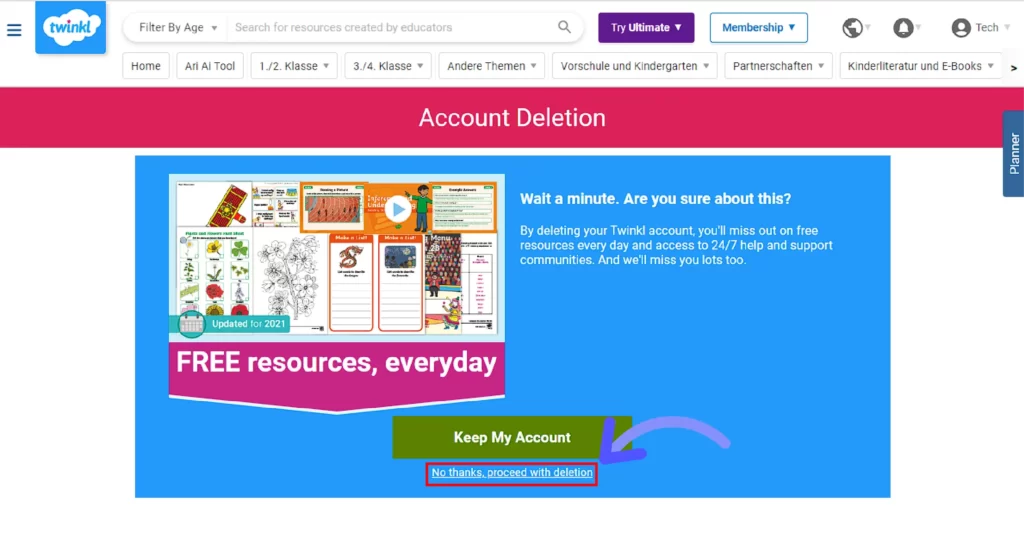
Task: Open the Filter By Age dropdown
Action: click(x=178, y=27)
